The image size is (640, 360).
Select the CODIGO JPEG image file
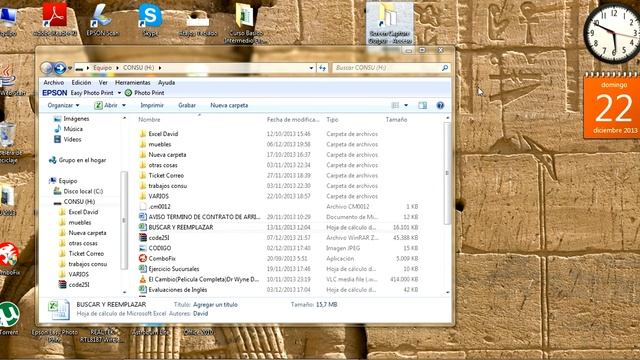pos(160,248)
